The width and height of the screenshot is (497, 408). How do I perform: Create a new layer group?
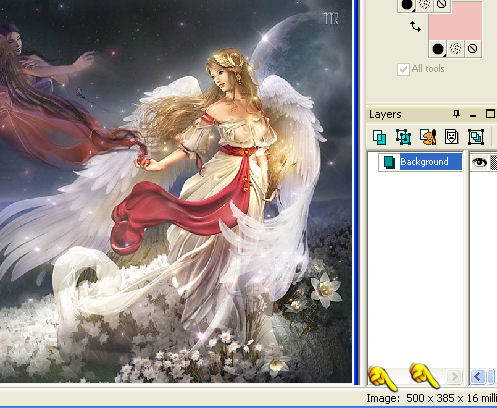pyautogui.click(x=476, y=137)
